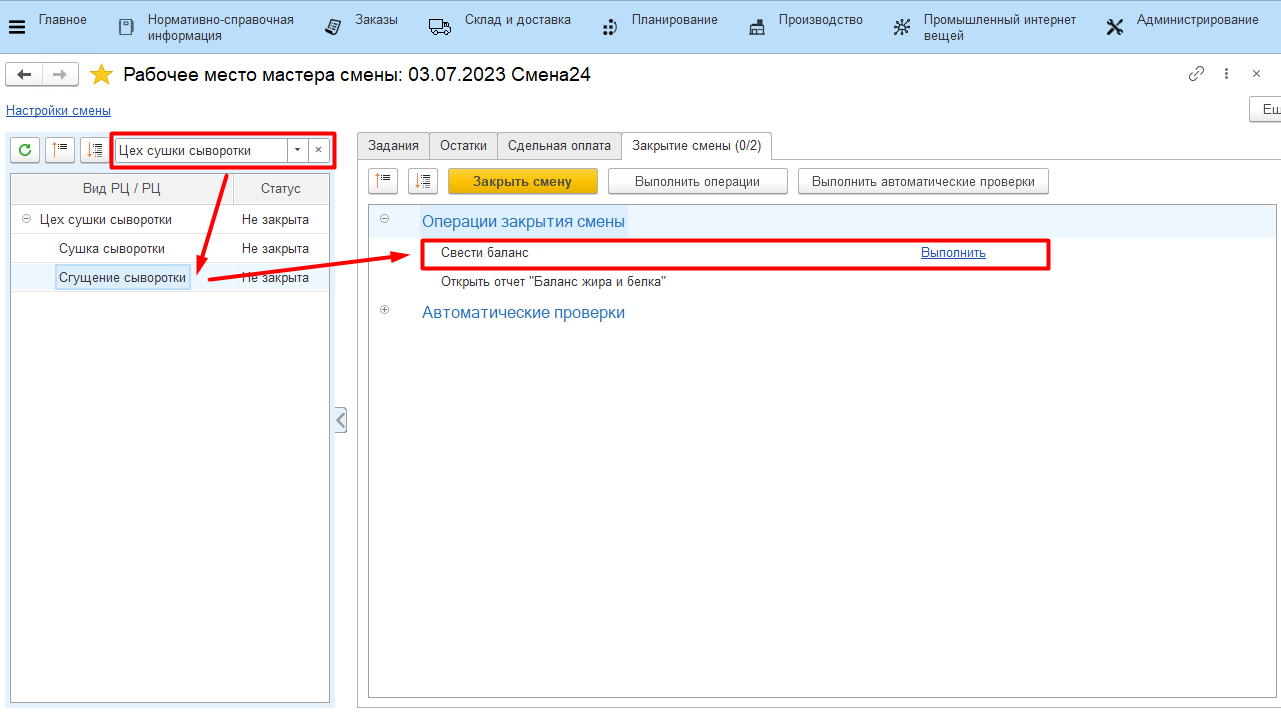The width and height of the screenshot is (1281, 717).
Task: Click the green refresh icon in left panel
Action: (25, 150)
